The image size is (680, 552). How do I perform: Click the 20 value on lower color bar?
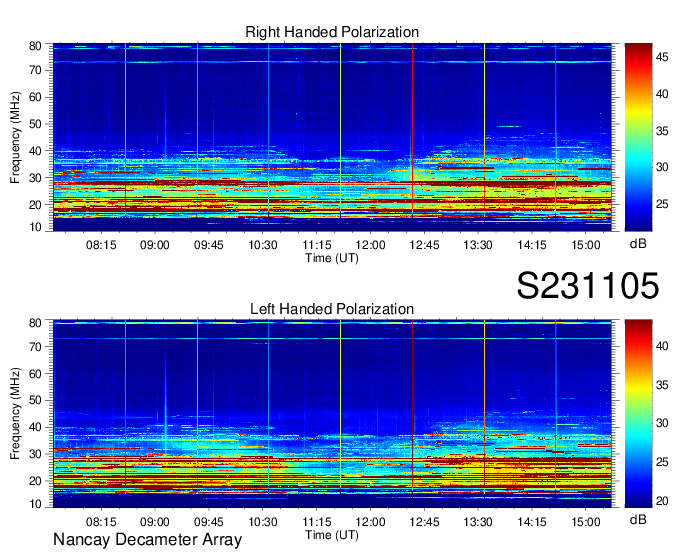pyautogui.click(x=662, y=501)
